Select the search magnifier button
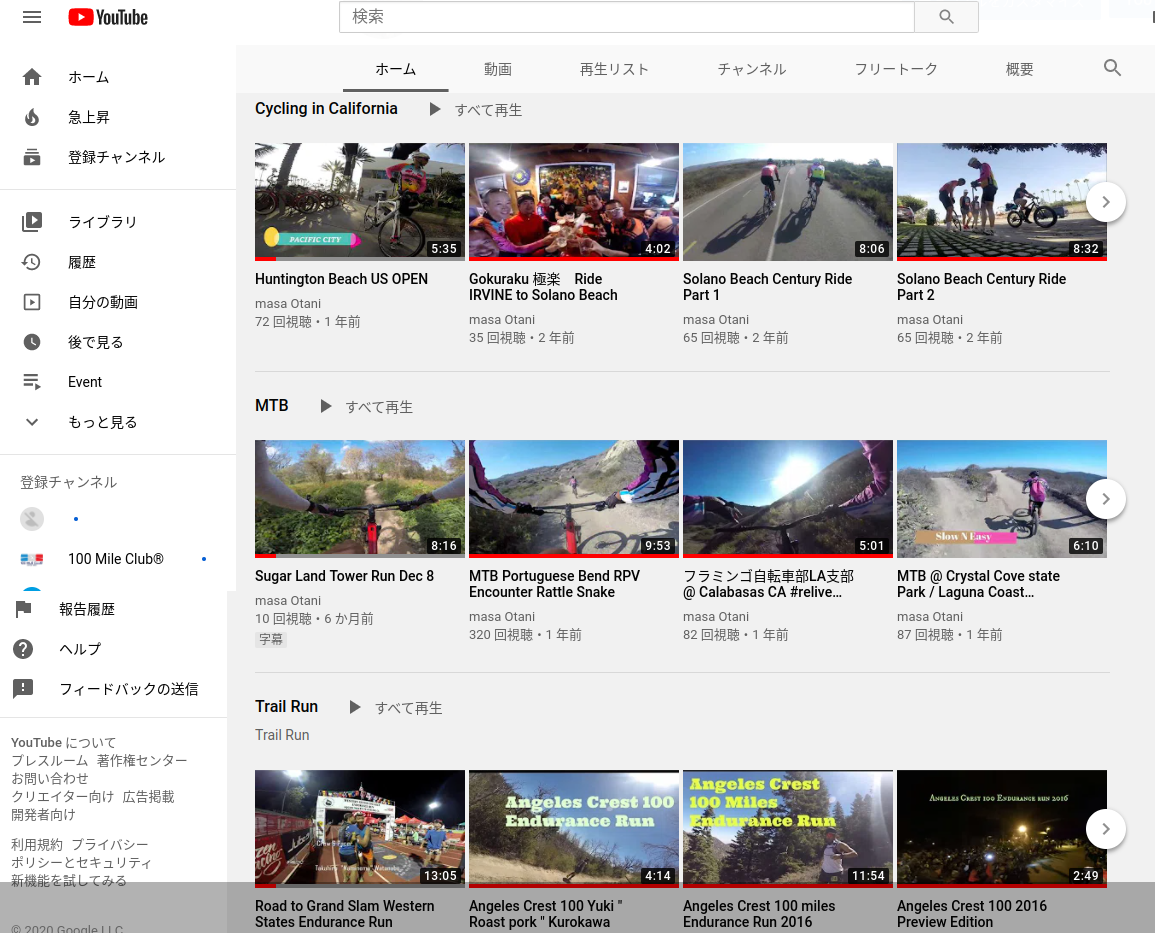 (945, 17)
